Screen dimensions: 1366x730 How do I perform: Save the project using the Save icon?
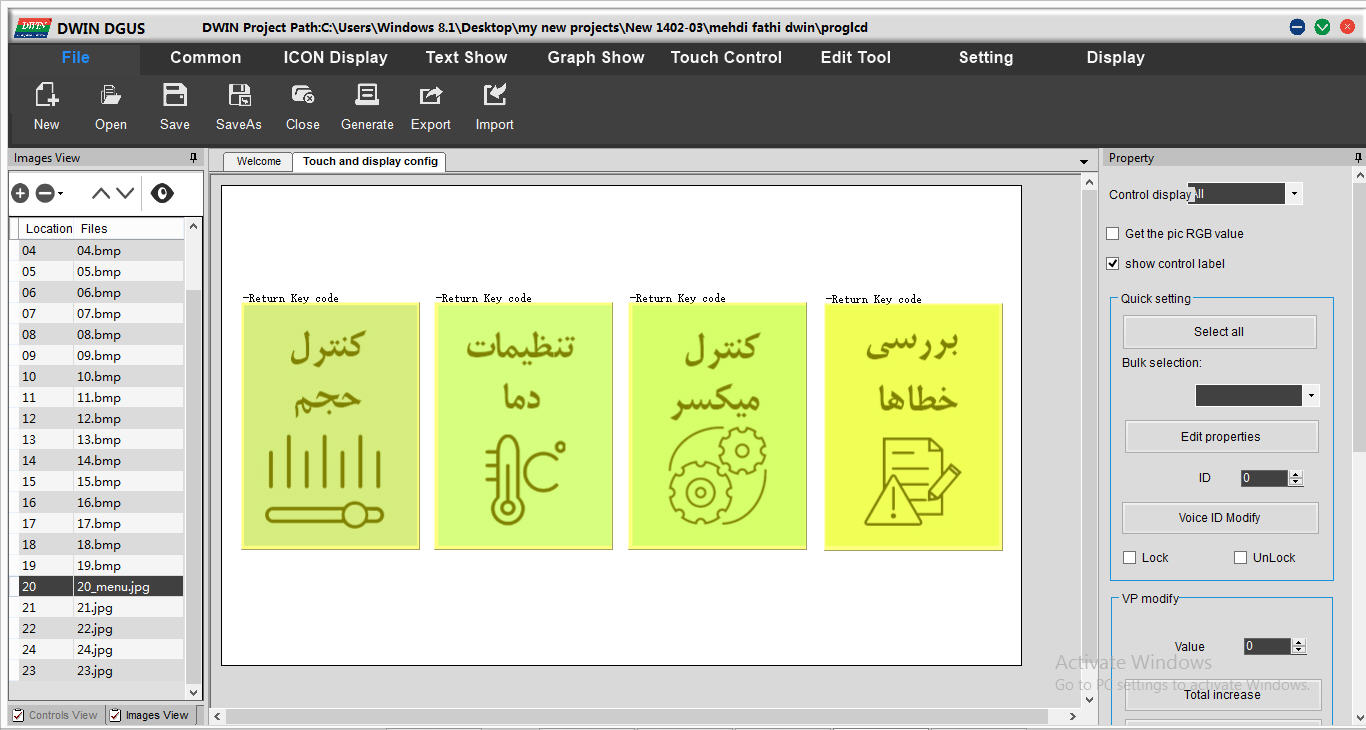(x=175, y=96)
